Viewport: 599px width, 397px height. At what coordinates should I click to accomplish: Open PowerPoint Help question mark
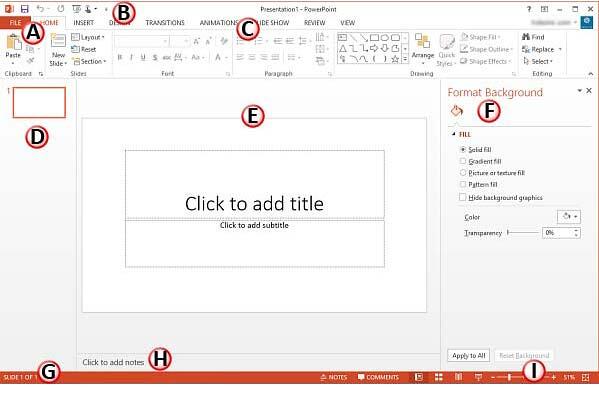(x=529, y=9)
